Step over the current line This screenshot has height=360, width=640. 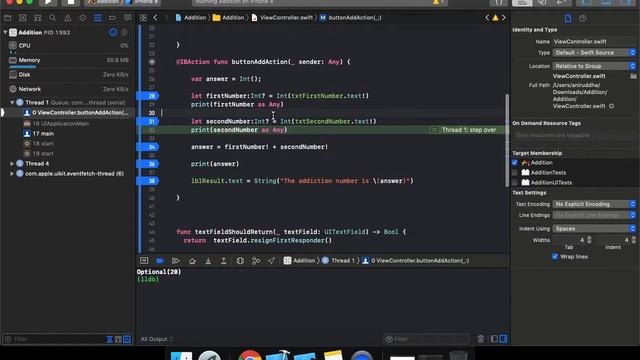click(x=192, y=260)
